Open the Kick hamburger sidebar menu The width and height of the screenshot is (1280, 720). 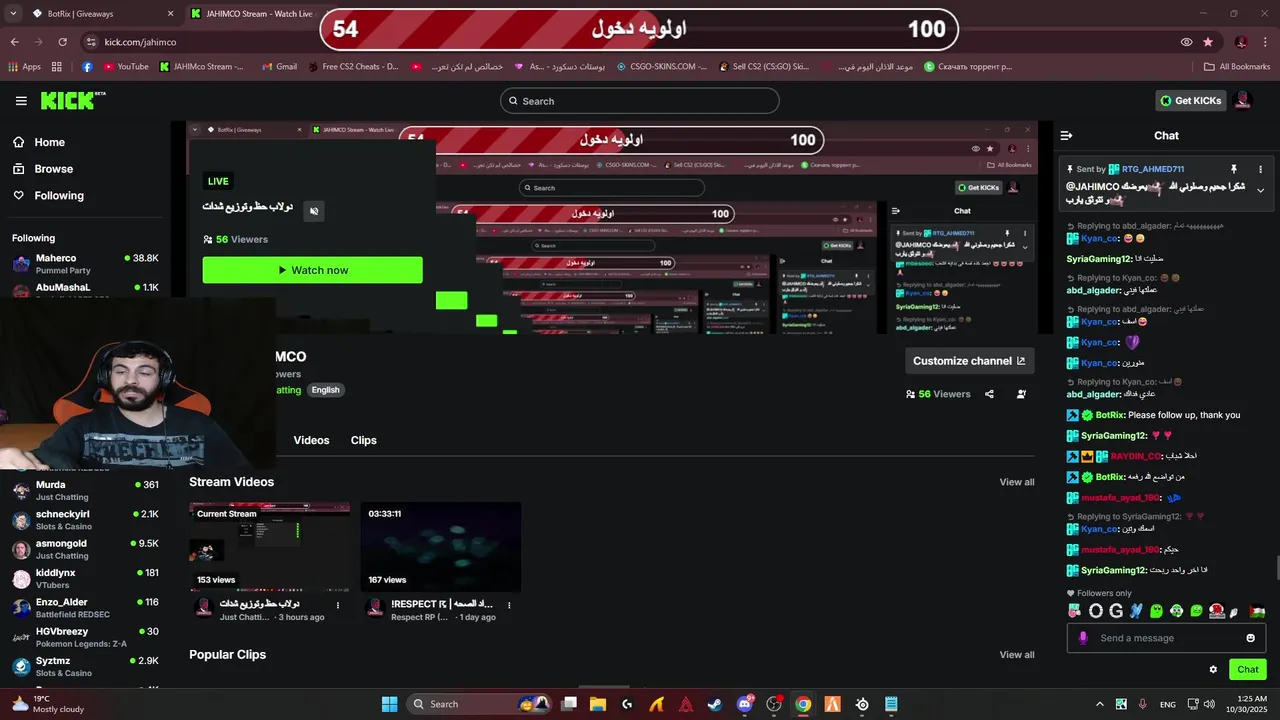click(21, 101)
